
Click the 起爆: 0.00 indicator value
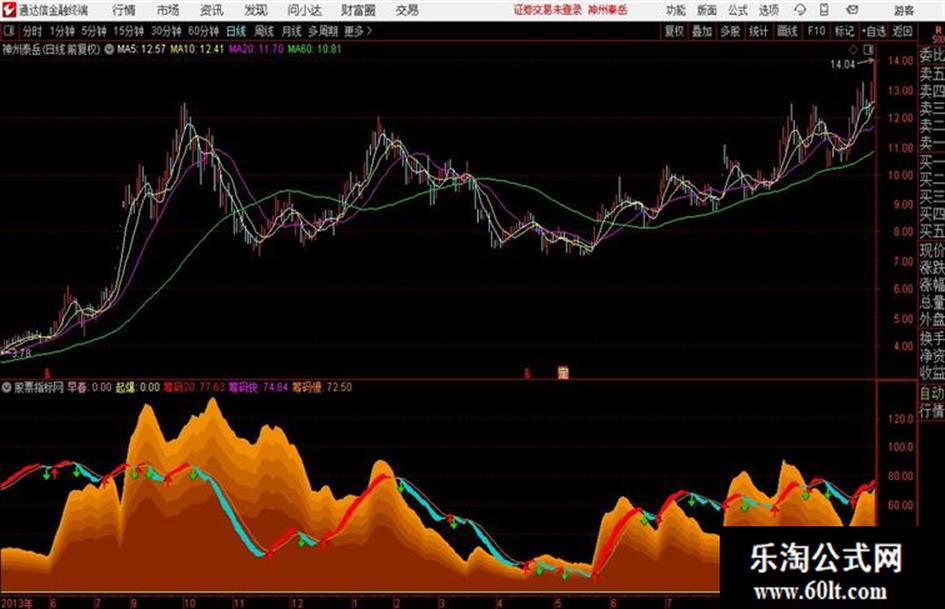[x=137, y=387]
